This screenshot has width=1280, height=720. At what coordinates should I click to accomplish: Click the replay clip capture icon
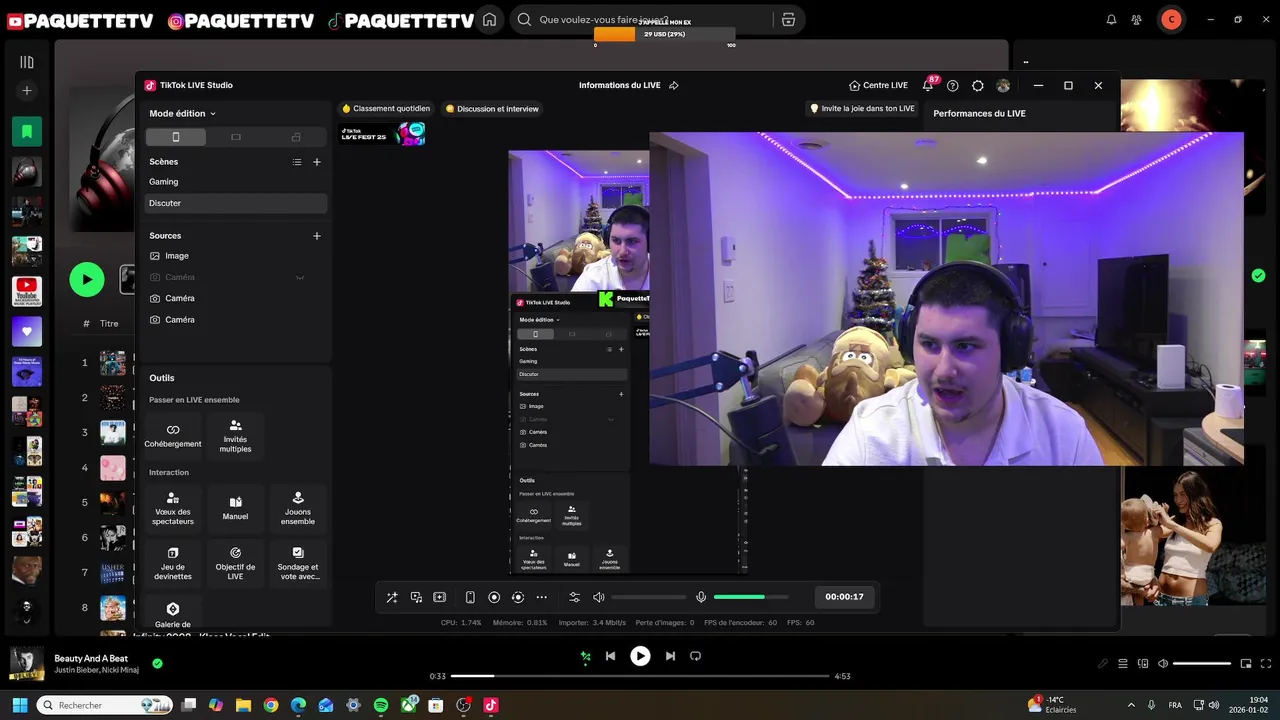518,597
